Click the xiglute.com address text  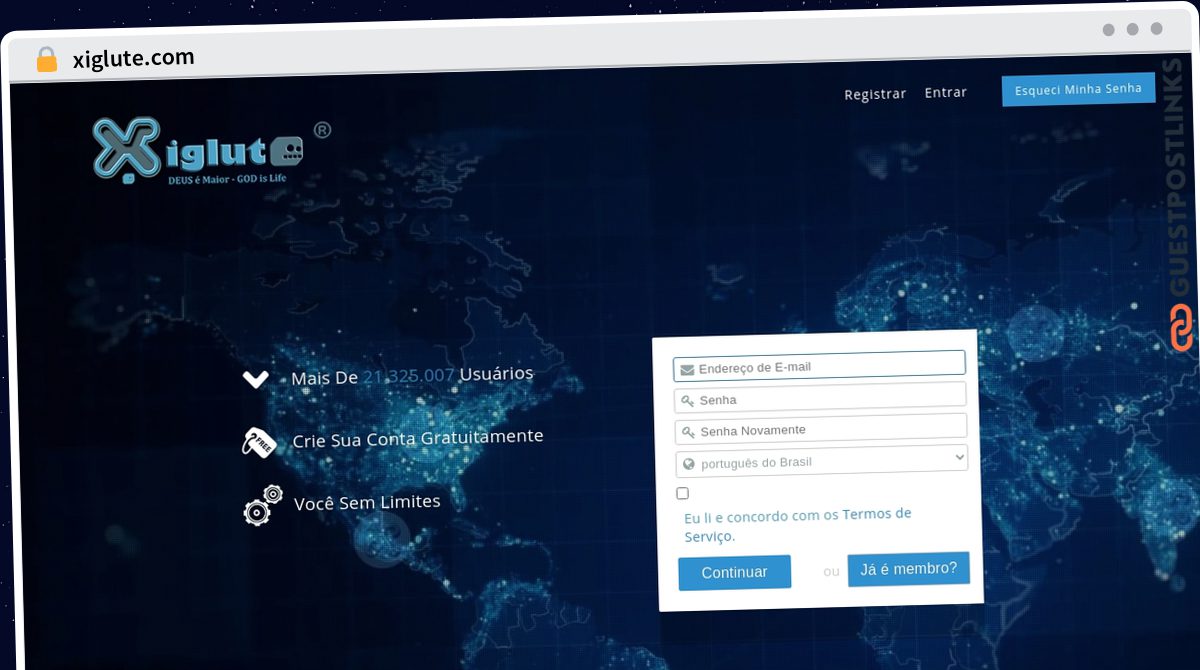tap(133, 58)
